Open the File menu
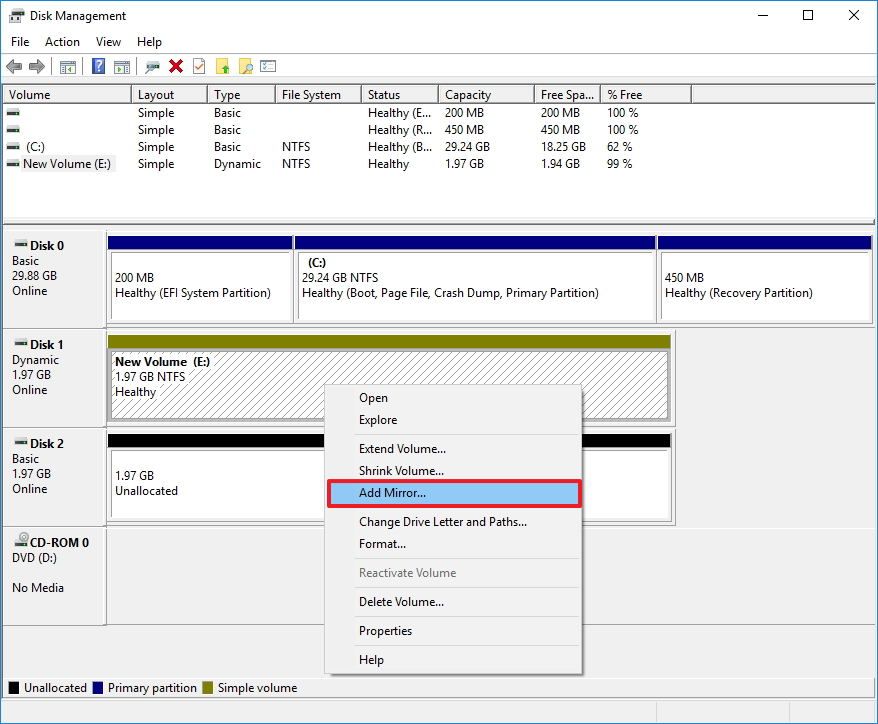Viewport: 878px width, 724px height. tap(18, 42)
